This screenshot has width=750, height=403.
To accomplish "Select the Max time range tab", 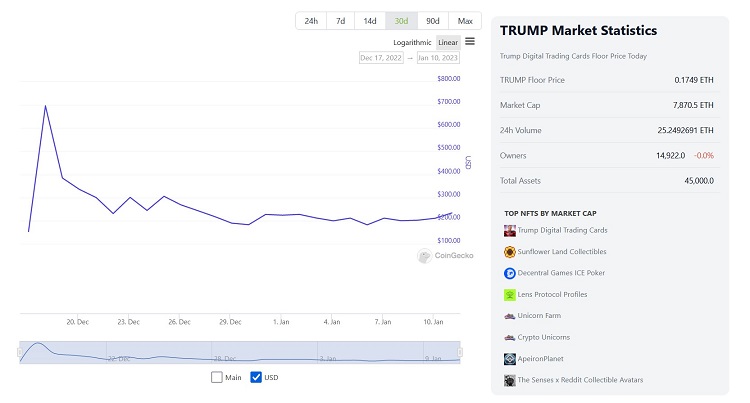I will [465, 21].
